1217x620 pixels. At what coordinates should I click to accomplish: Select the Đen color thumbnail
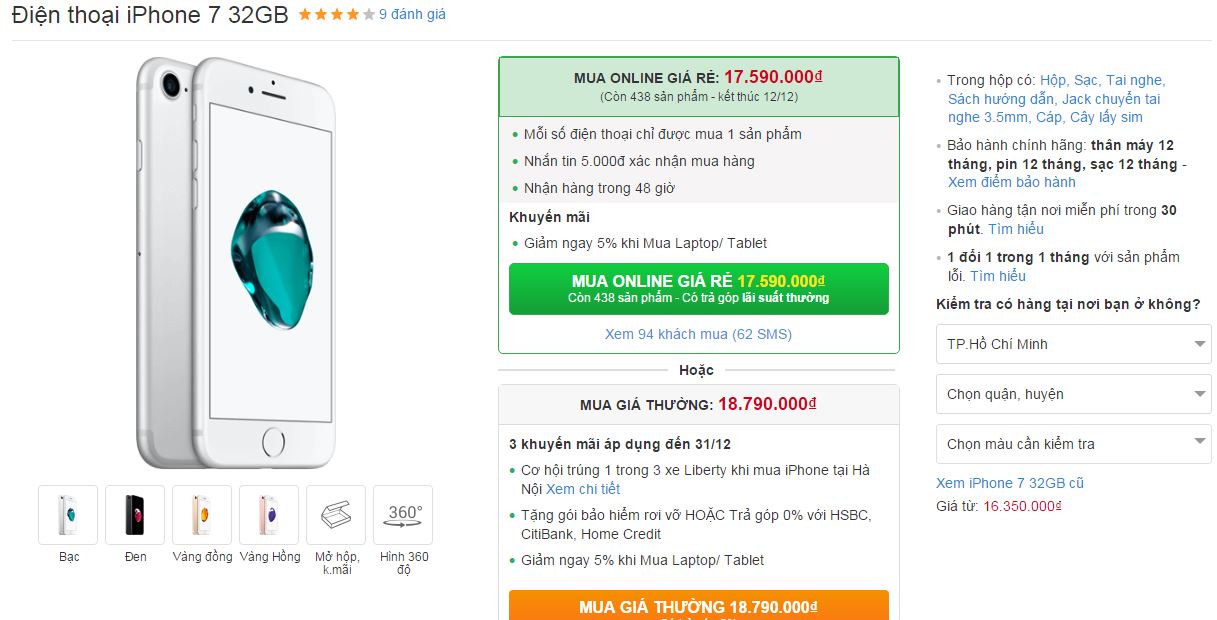134,513
